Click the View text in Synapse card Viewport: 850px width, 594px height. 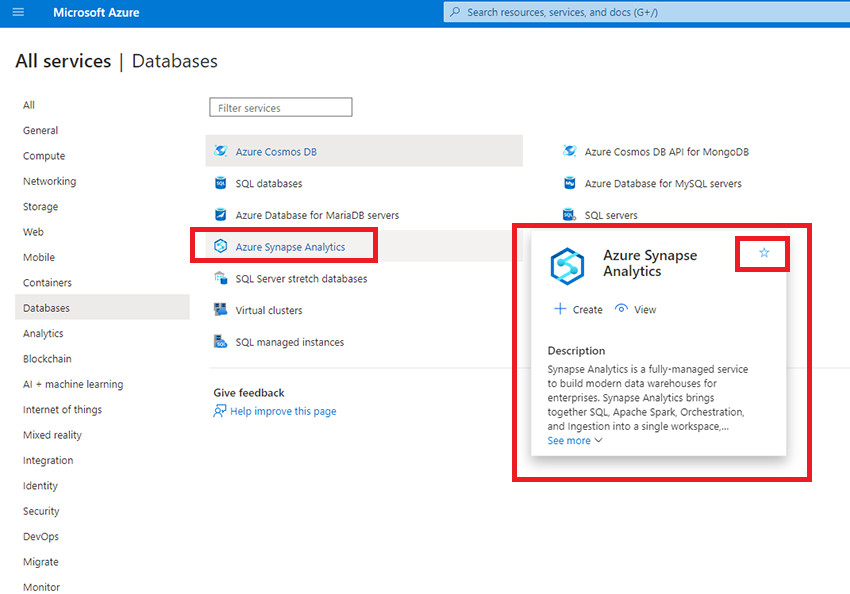(645, 309)
